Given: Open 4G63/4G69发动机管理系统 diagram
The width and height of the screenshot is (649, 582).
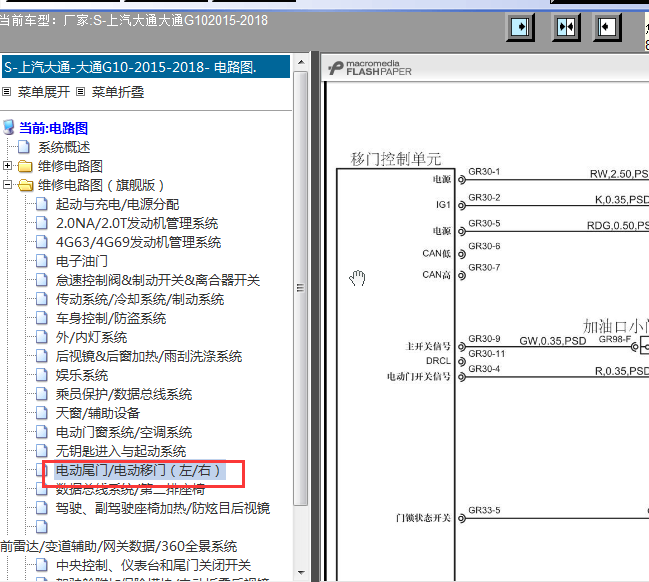Looking at the screenshot, I should click(138, 242).
